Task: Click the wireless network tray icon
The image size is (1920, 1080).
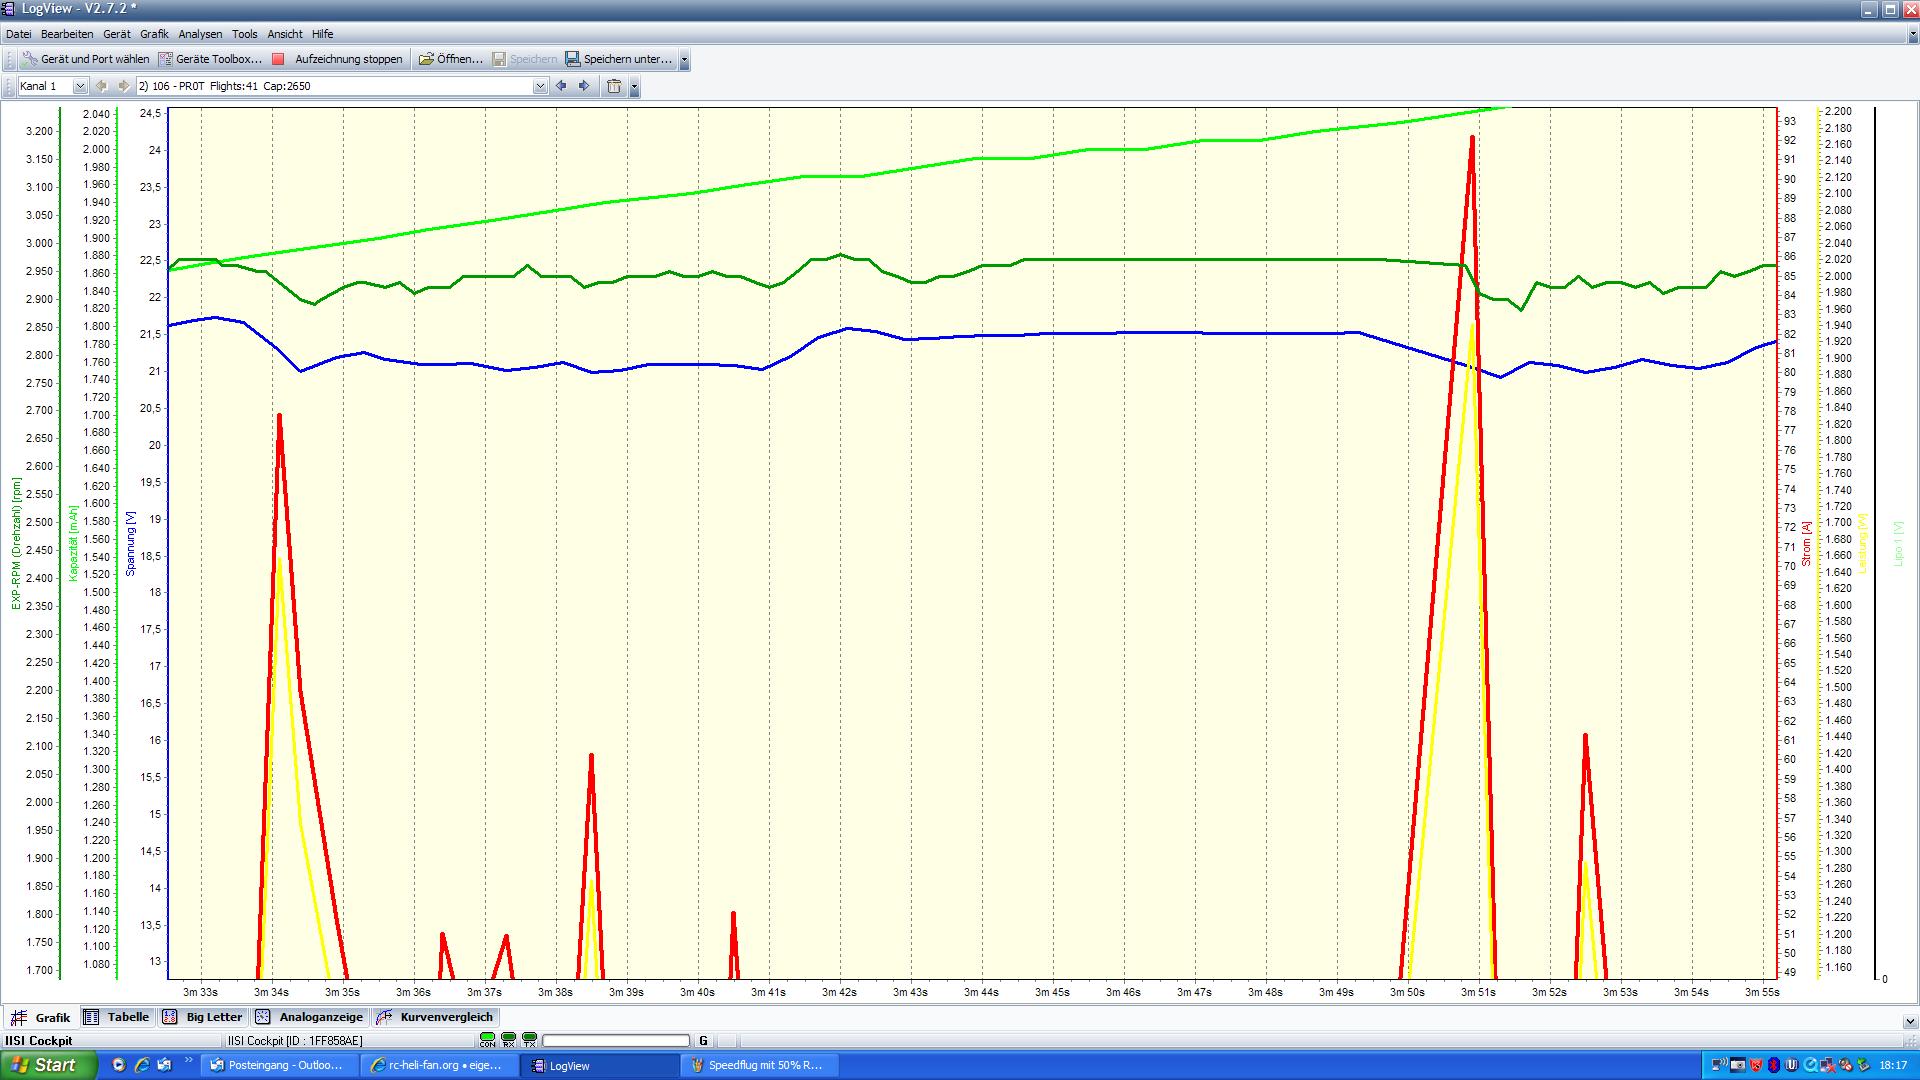Action: point(1719,1065)
